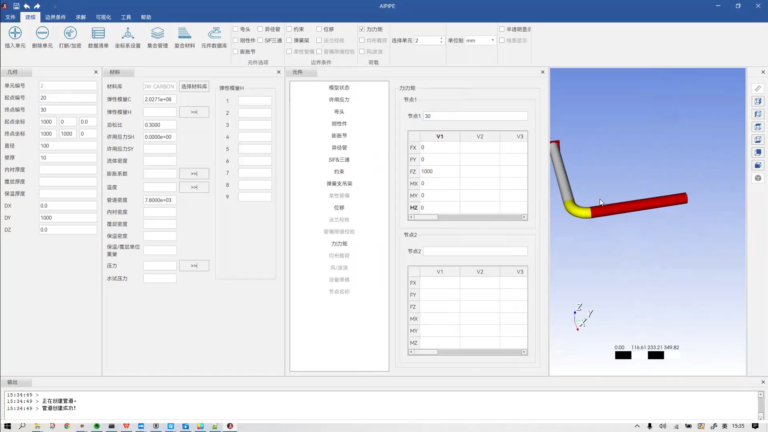Toggle the 约束 restraint checkbox
The width and height of the screenshot is (768, 432).
pos(289,29)
